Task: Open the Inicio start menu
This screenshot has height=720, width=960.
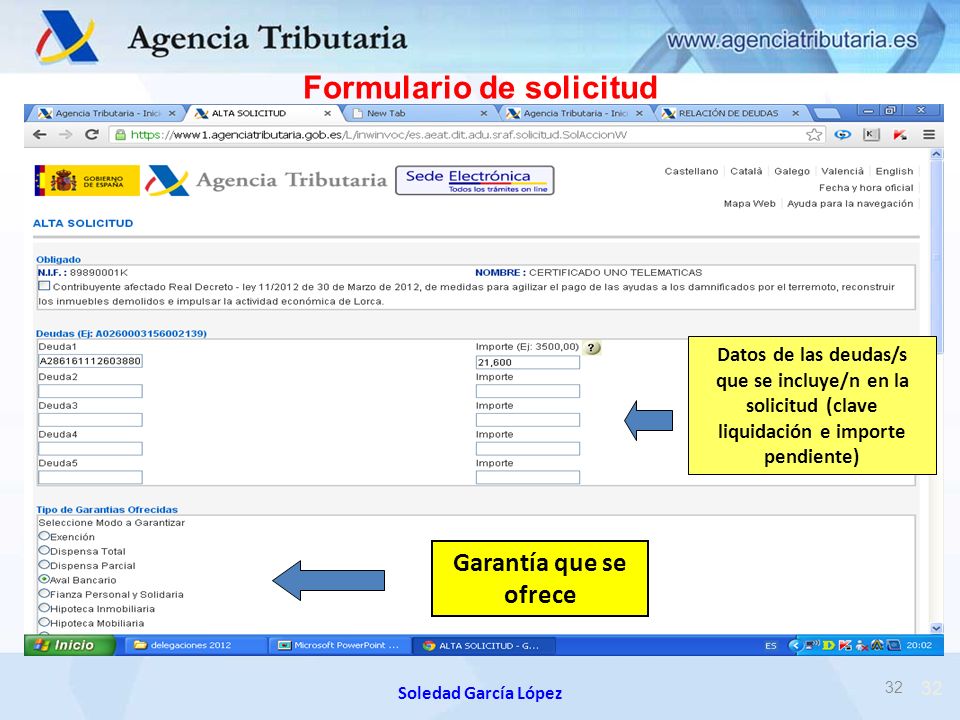Action: pyautogui.click(x=69, y=645)
